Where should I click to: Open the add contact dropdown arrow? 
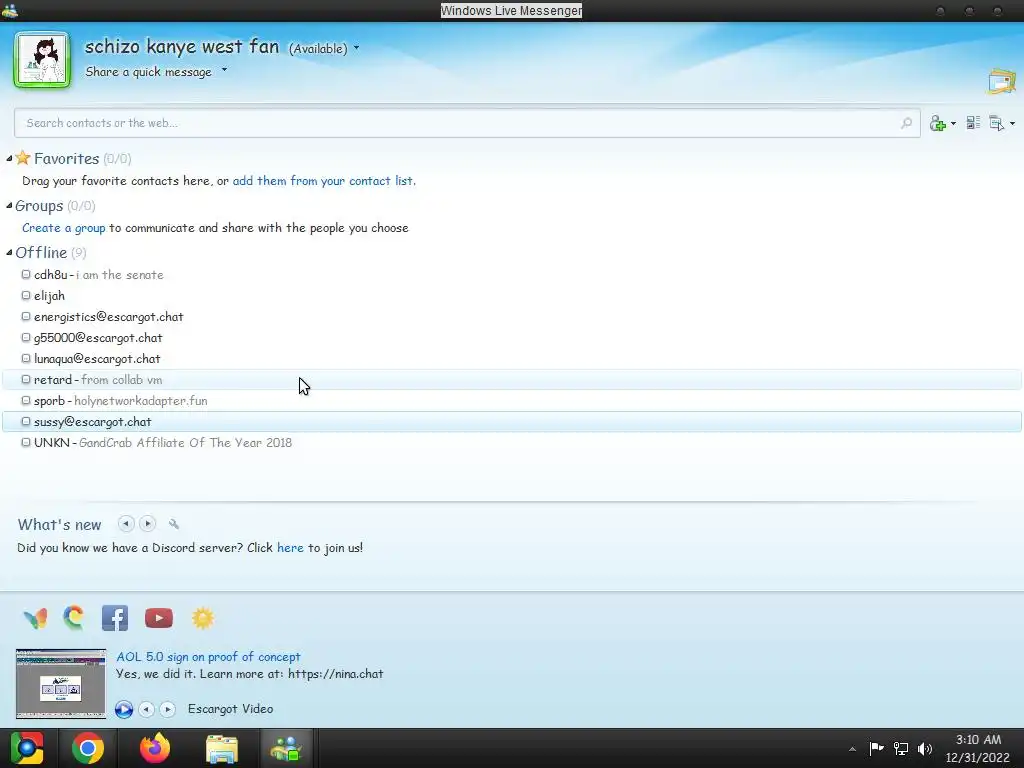[x=953, y=123]
